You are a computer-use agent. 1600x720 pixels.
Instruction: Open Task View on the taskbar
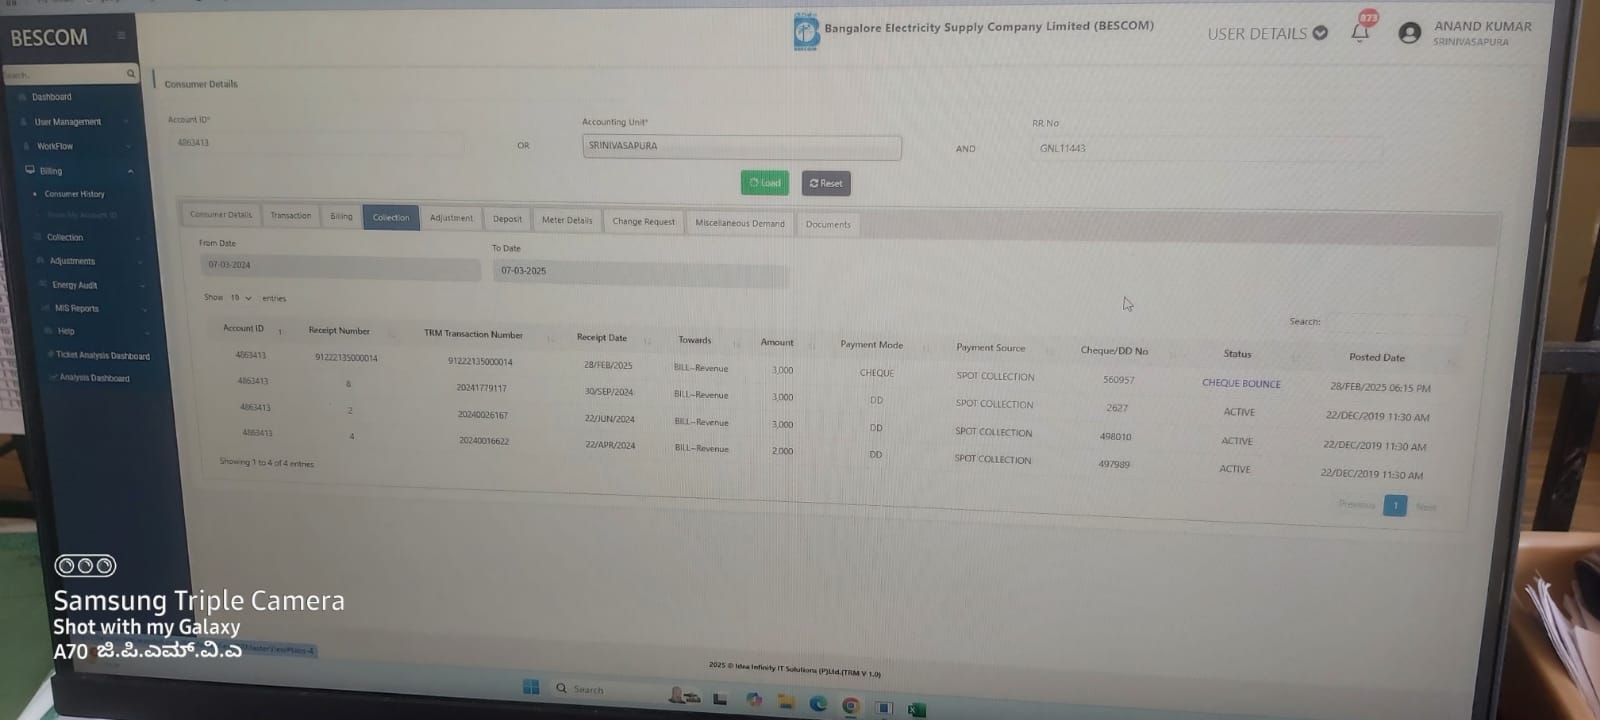(x=720, y=699)
